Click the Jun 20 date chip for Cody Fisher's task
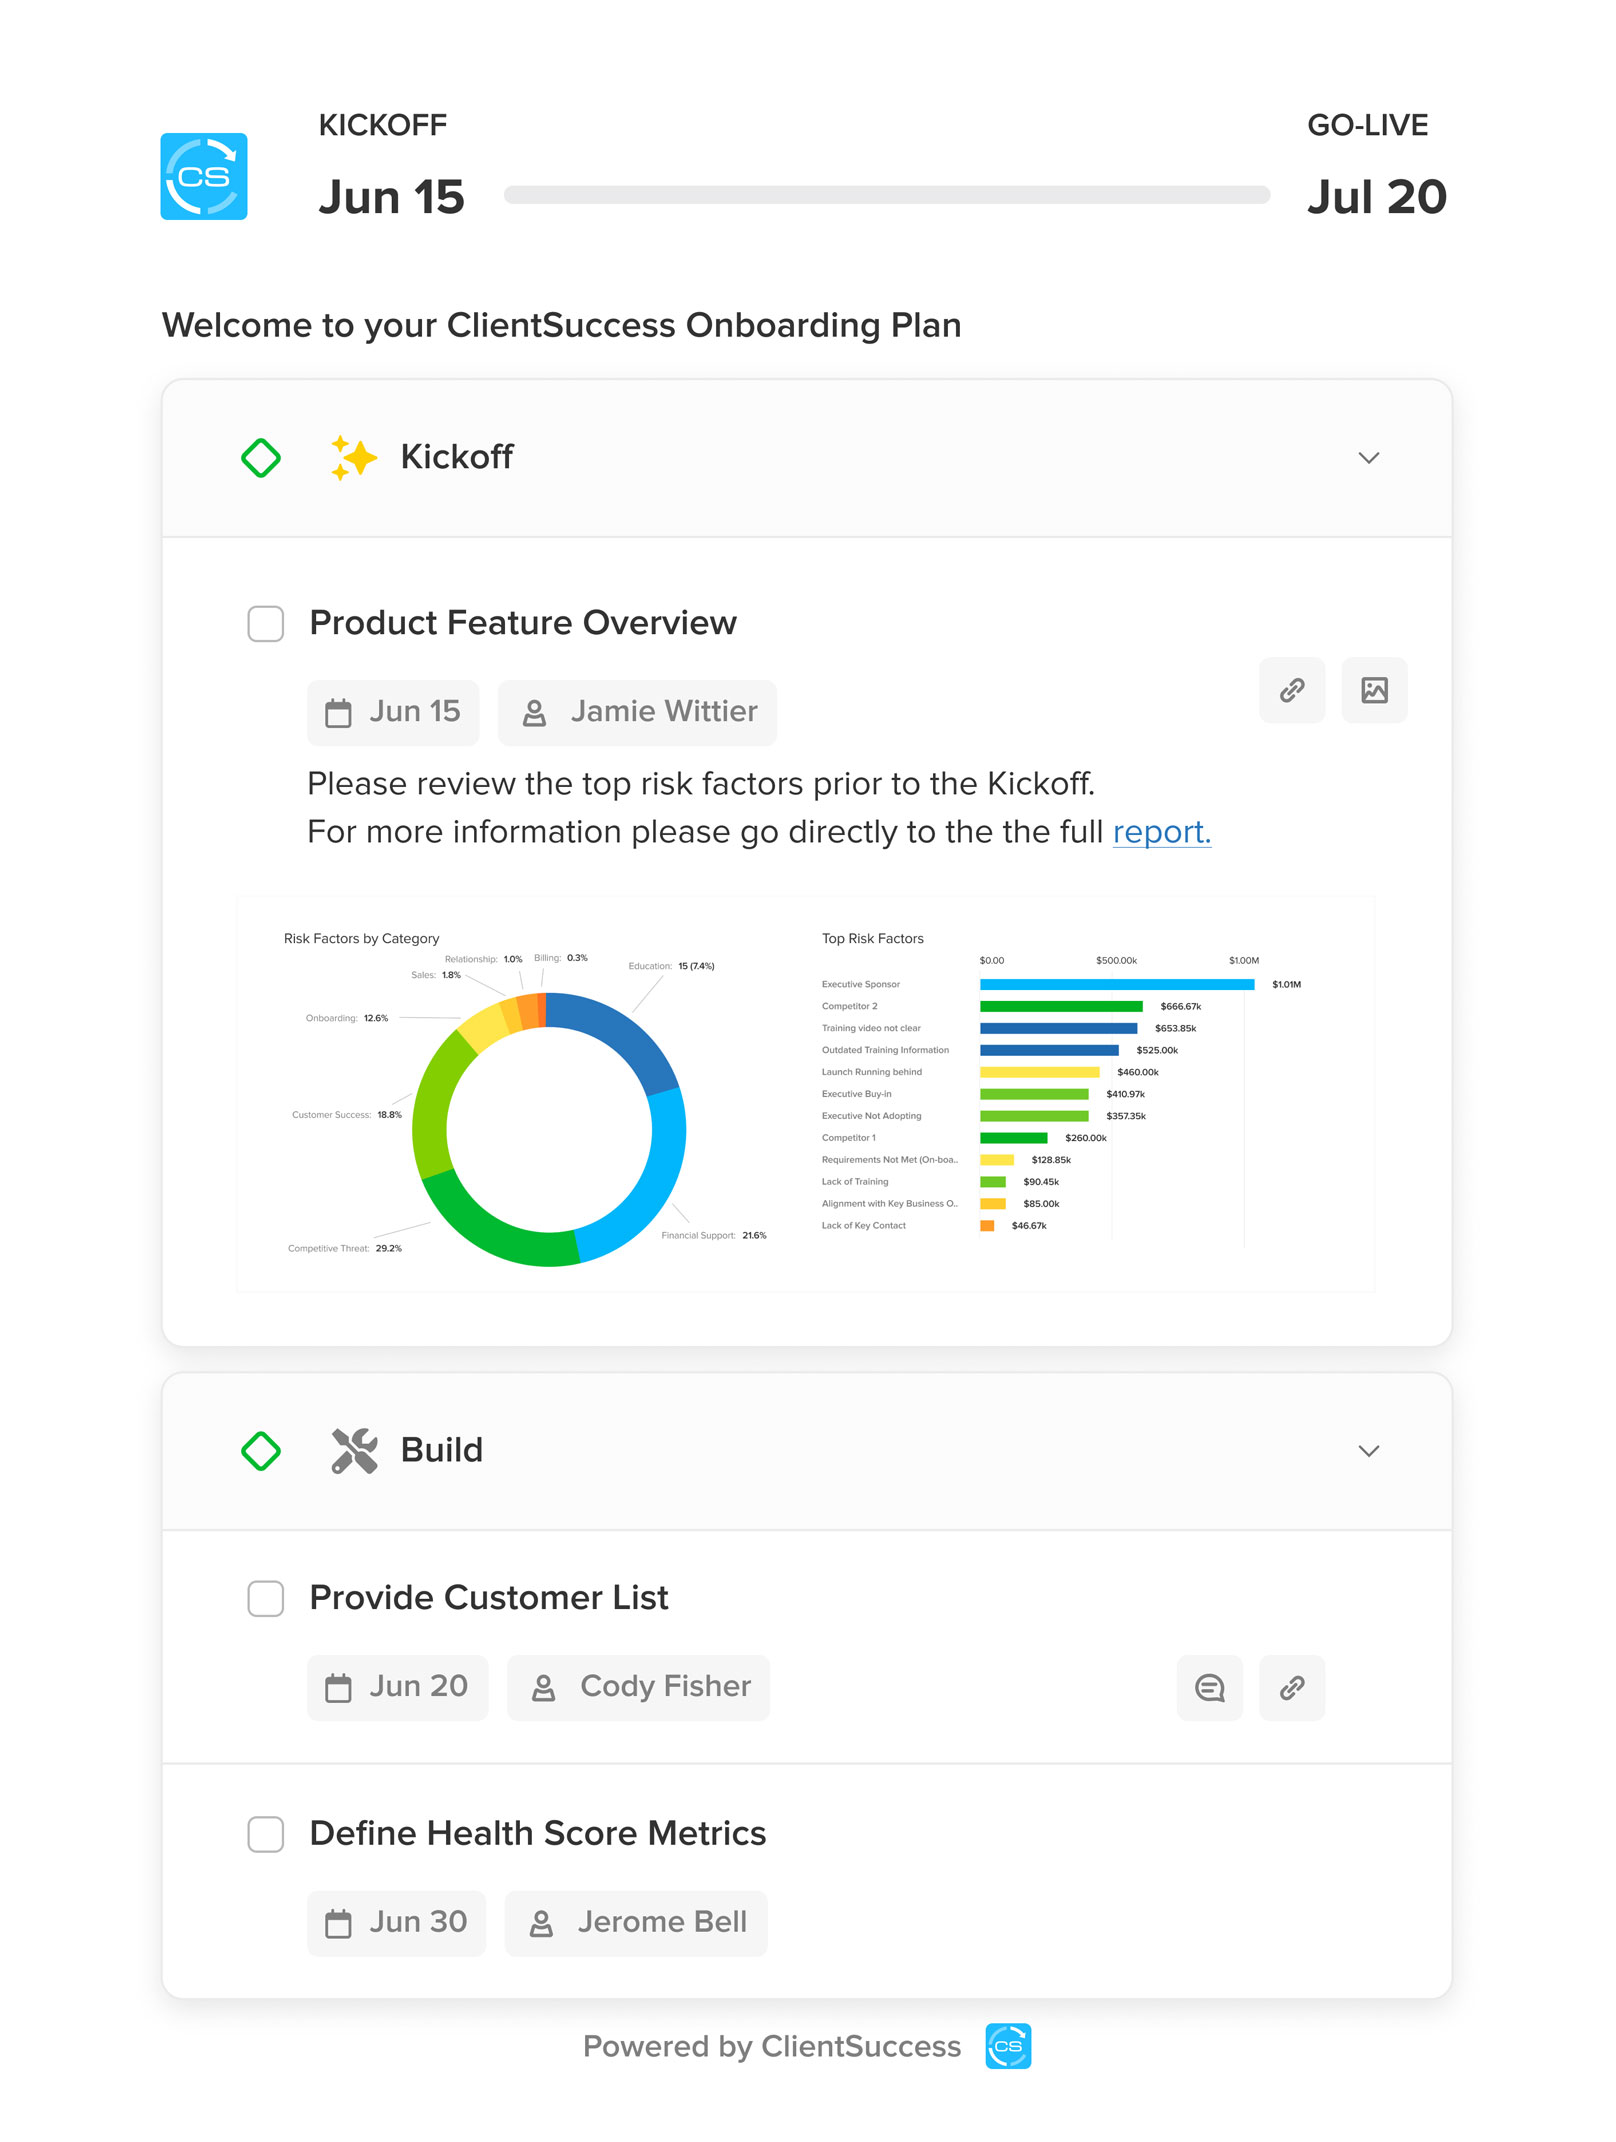 [397, 1688]
